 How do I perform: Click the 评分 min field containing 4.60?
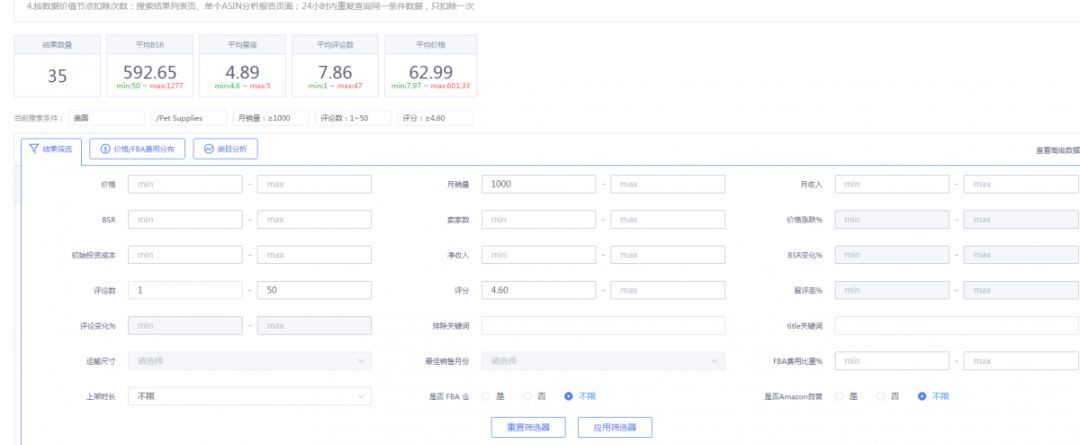(539, 290)
